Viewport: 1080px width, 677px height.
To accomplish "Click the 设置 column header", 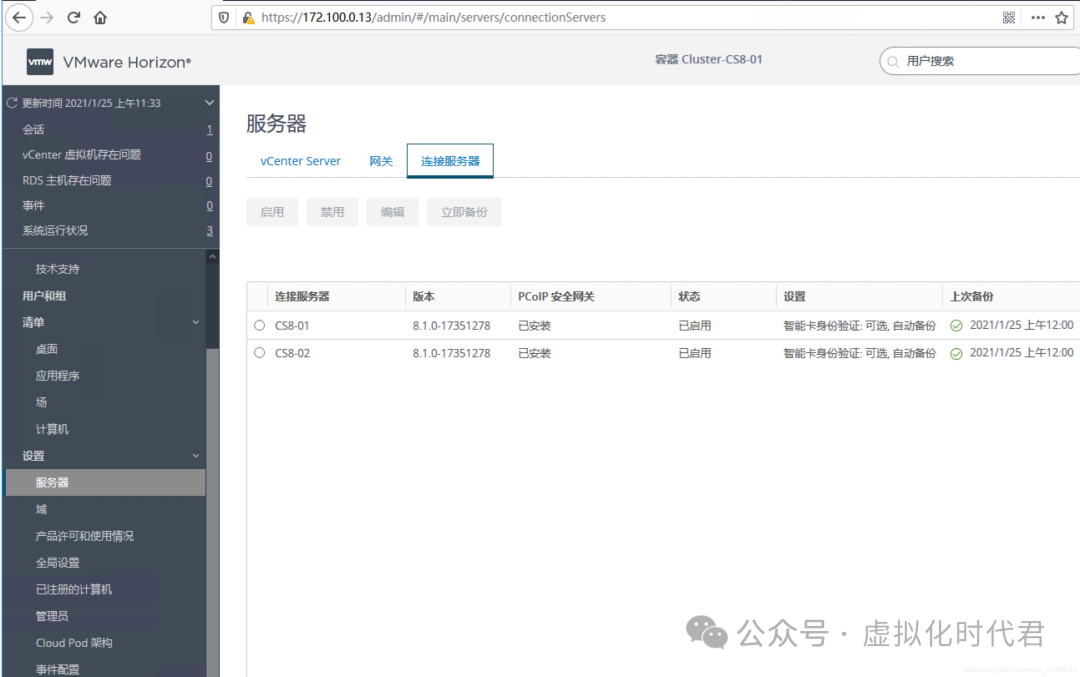I will [795, 297].
